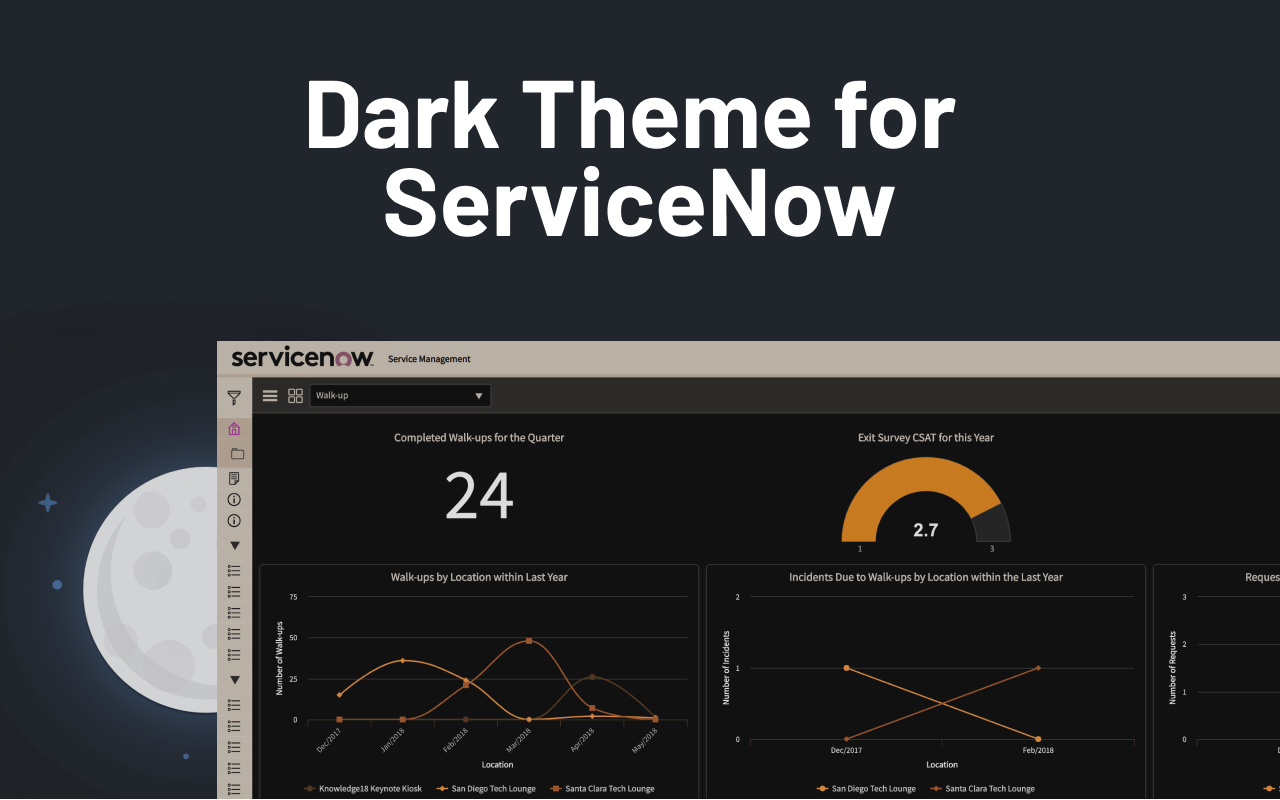This screenshot has width=1280, height=800.
Task: Open first list module icon below lower collapse arrow
Action: pos(234,705)
